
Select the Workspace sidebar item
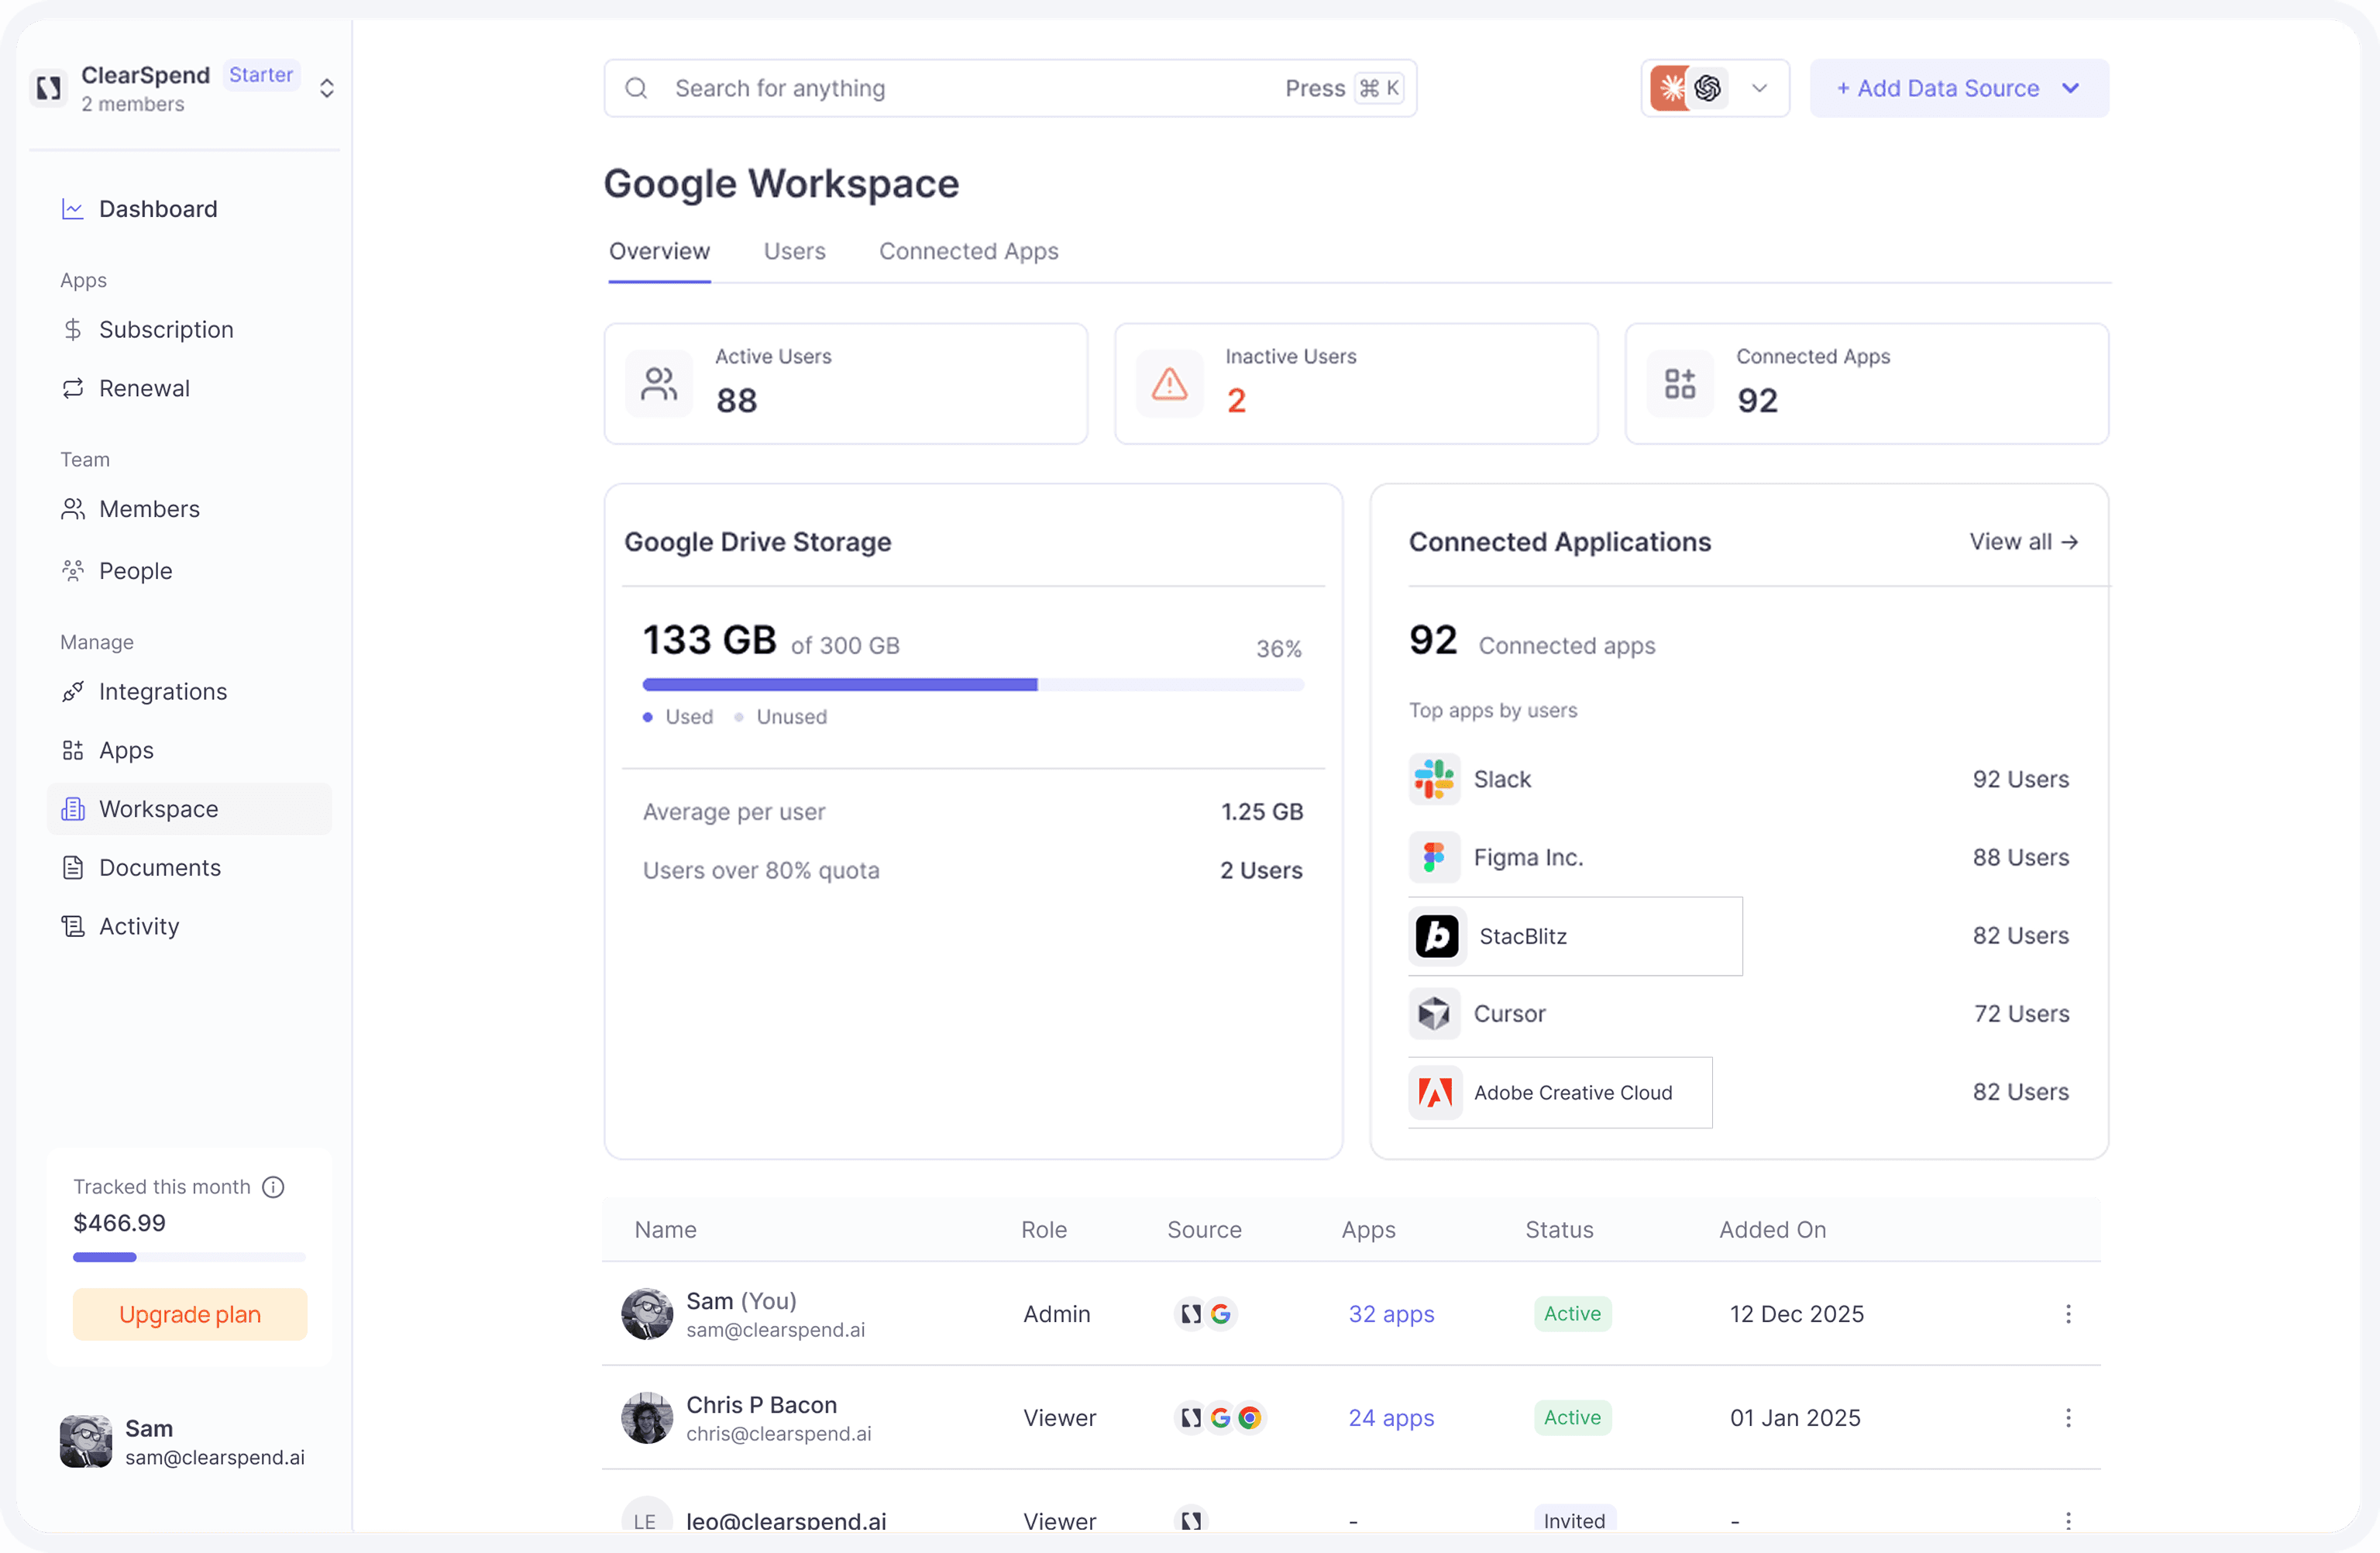pyautogui.click(x=188, y=809)
